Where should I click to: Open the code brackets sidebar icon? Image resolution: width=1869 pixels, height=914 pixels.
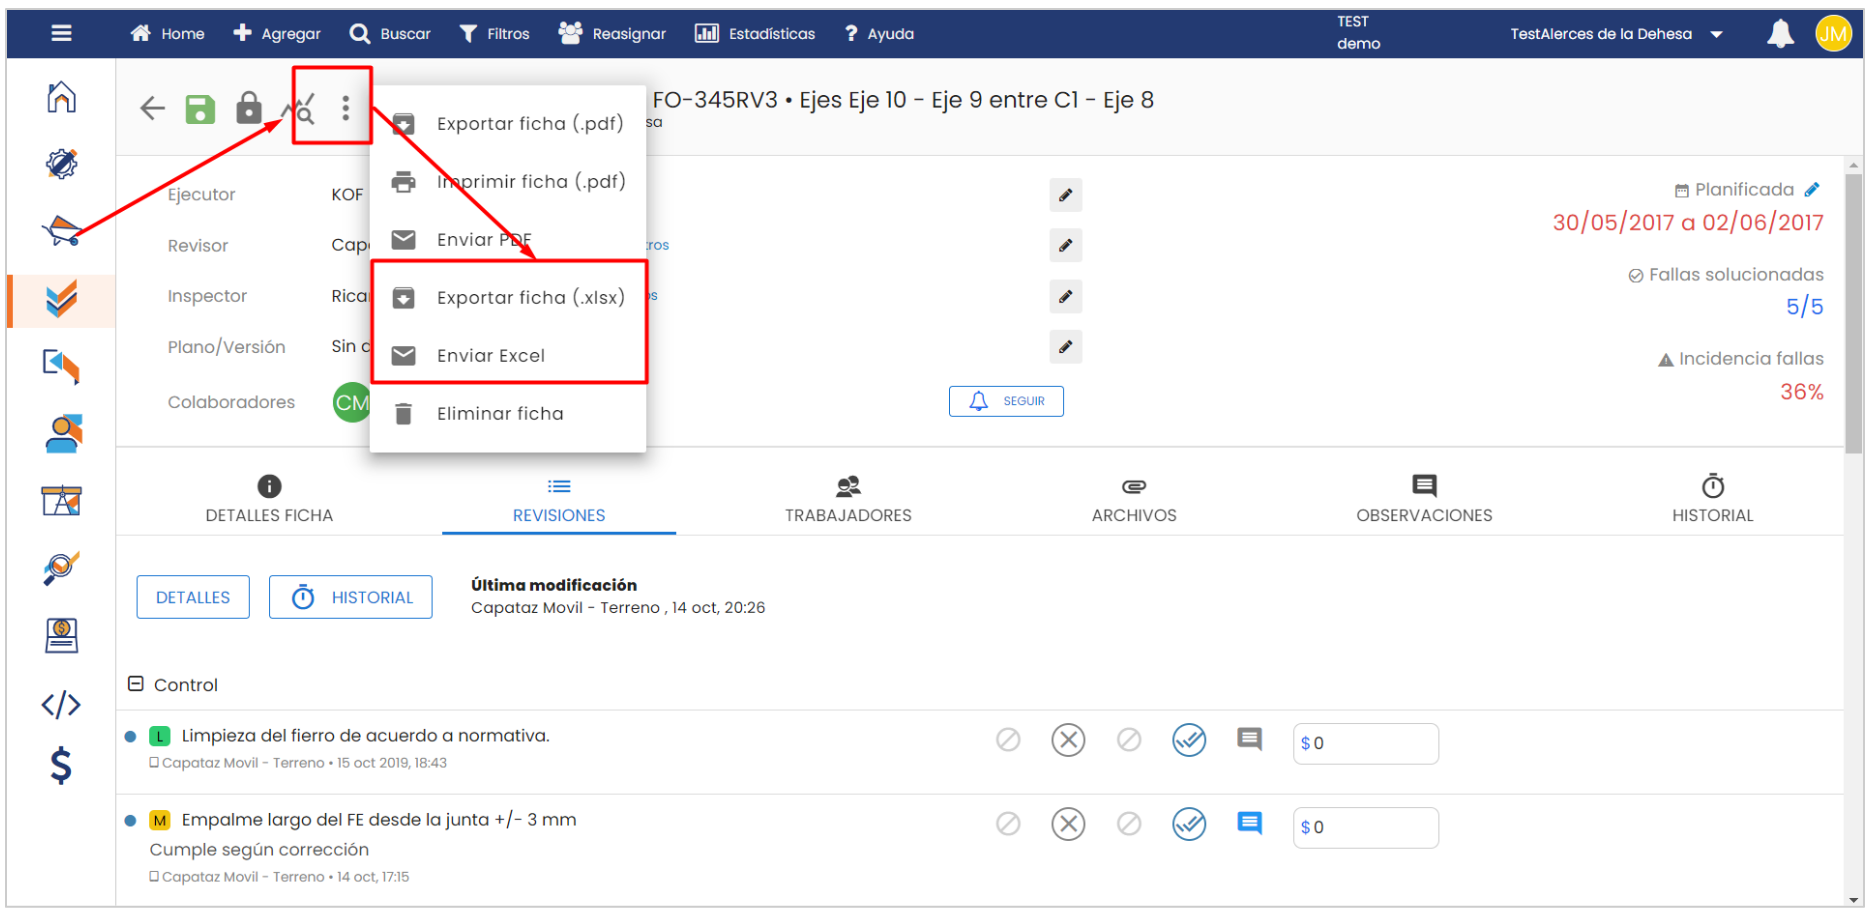tap(61, 705)
